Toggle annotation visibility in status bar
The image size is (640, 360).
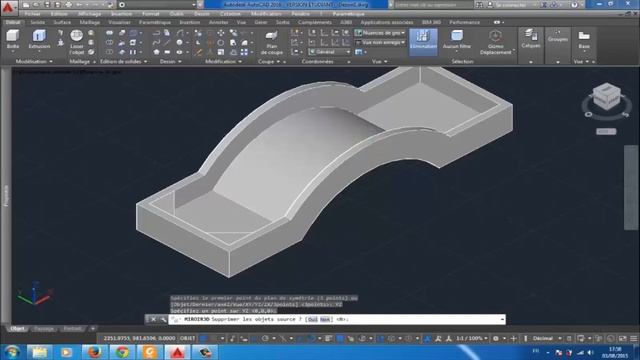pyautogui.click(x=427, y=338)
